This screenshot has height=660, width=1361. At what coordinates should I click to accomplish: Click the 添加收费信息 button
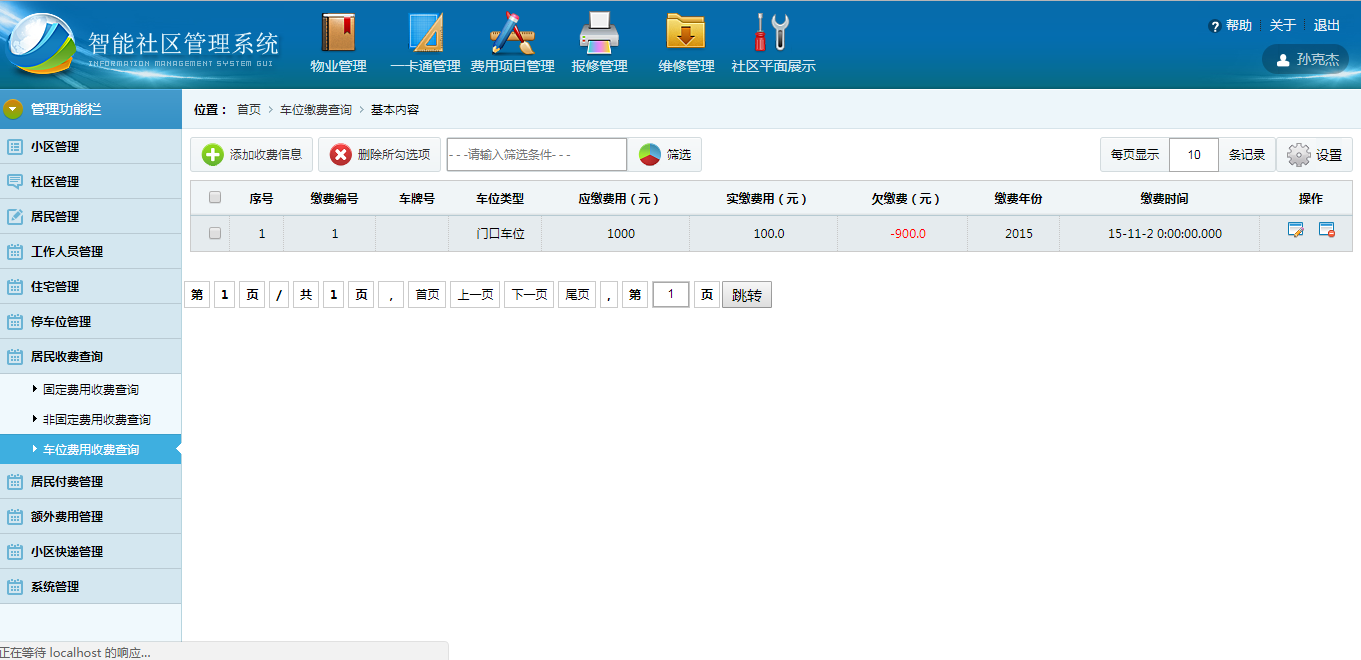[x=252, y=155]
